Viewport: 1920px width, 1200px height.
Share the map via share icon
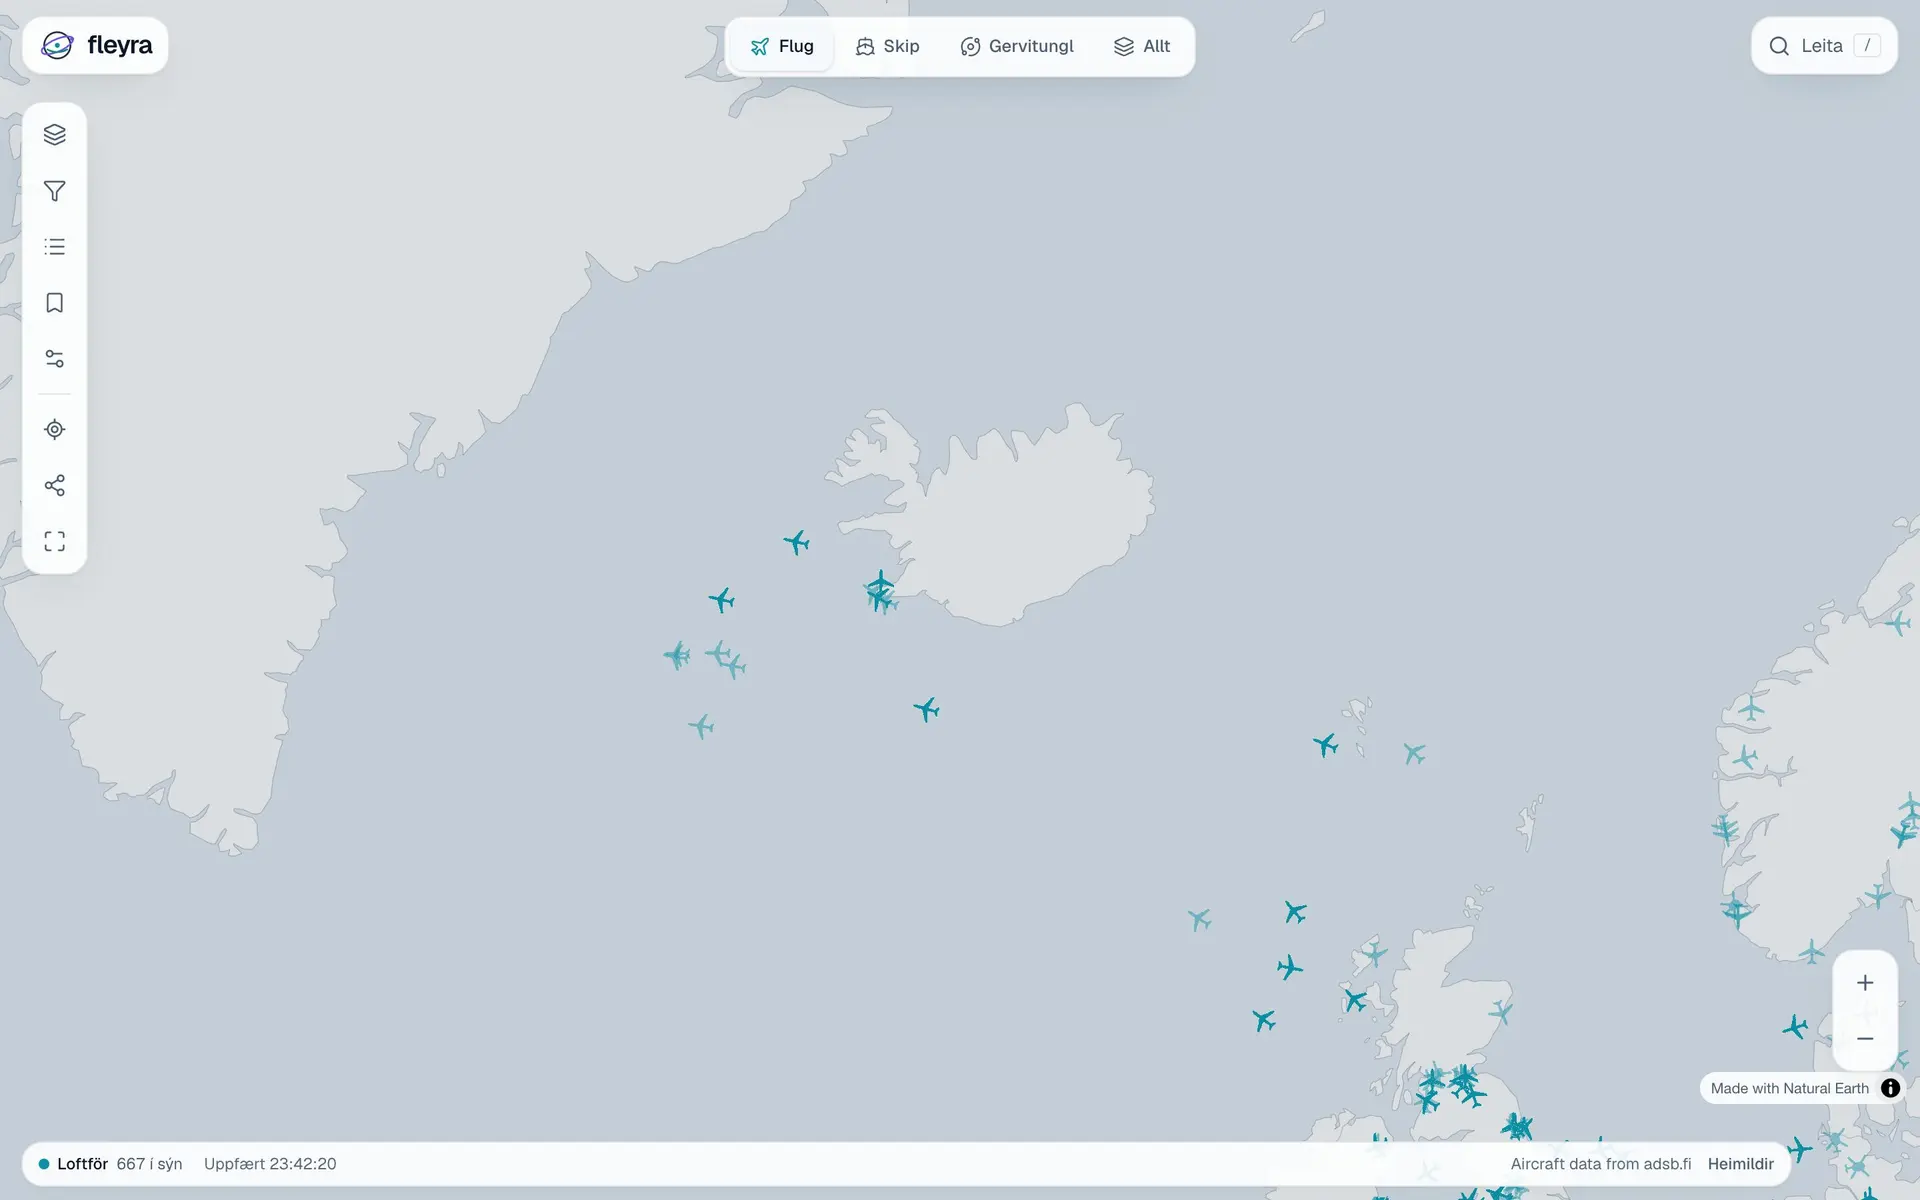[x=55, y=485]
